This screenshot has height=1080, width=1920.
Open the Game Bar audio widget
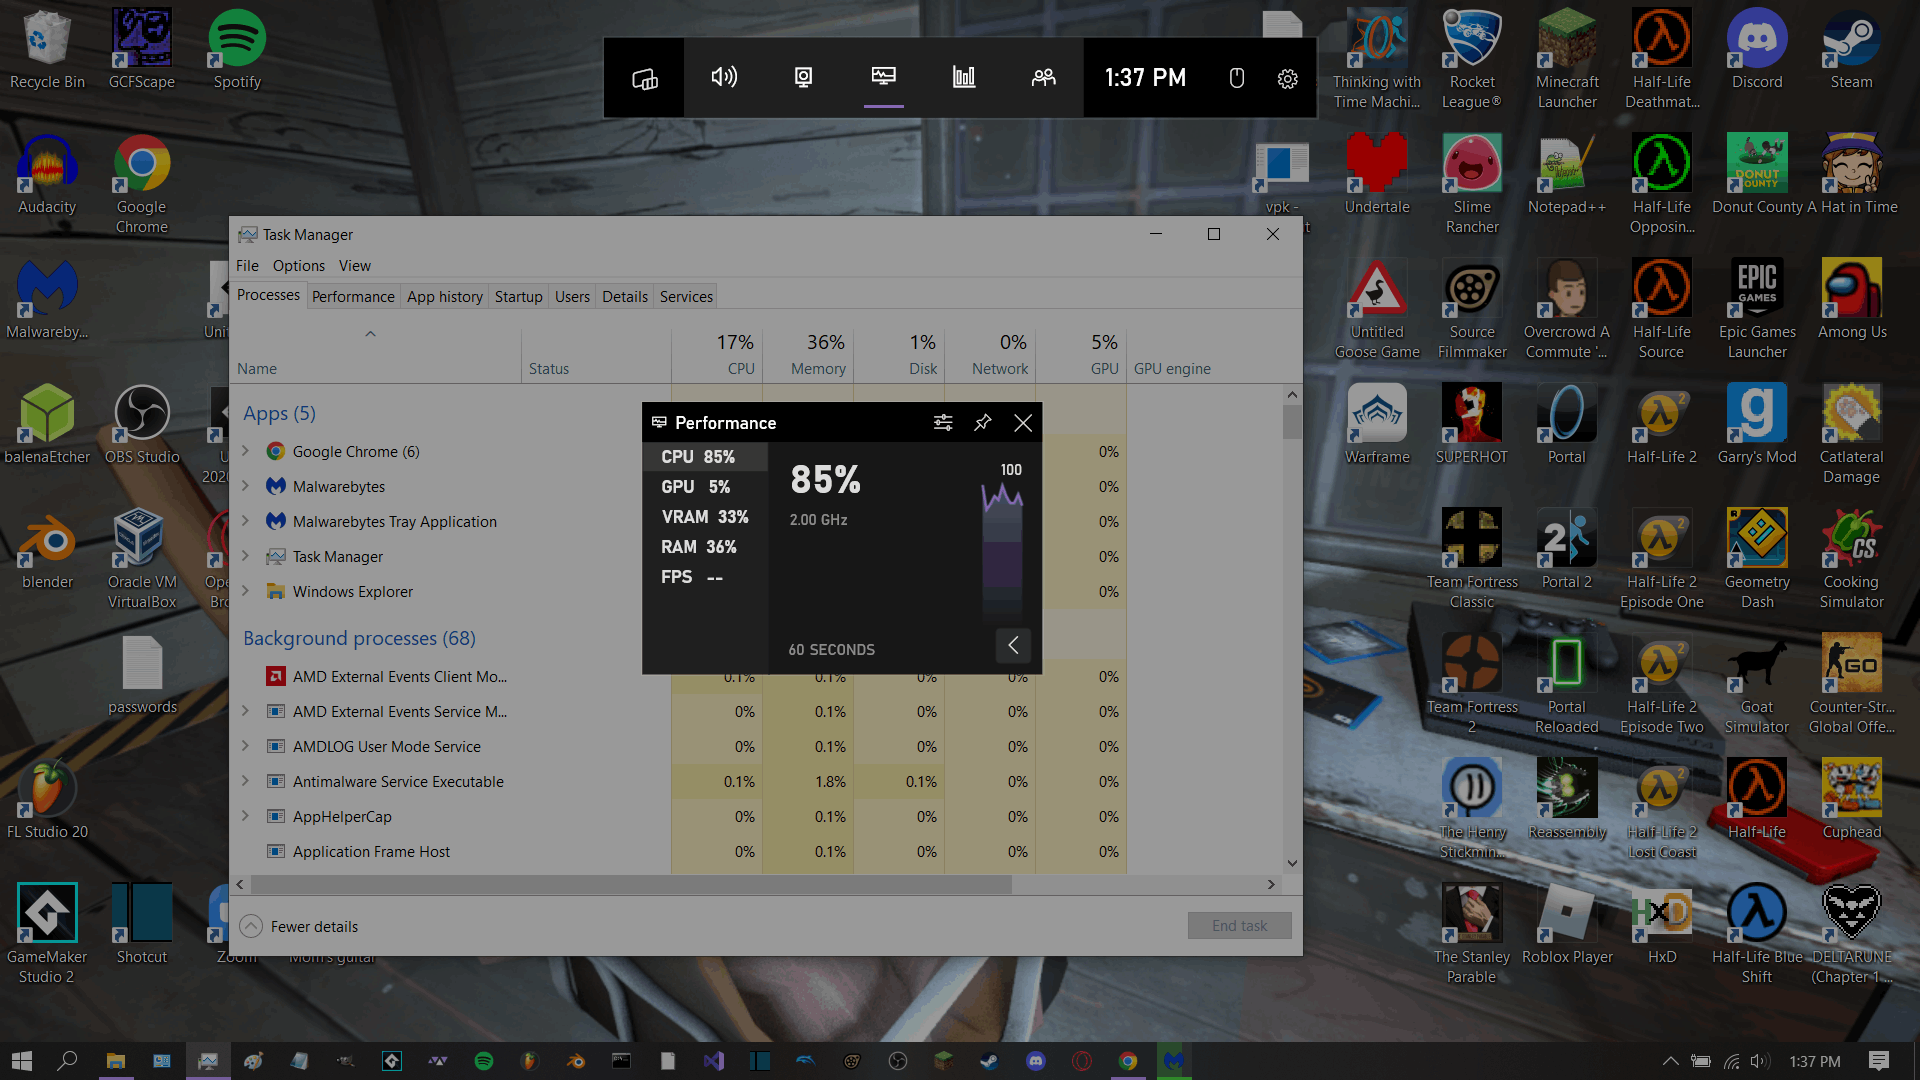coord(724,78)
